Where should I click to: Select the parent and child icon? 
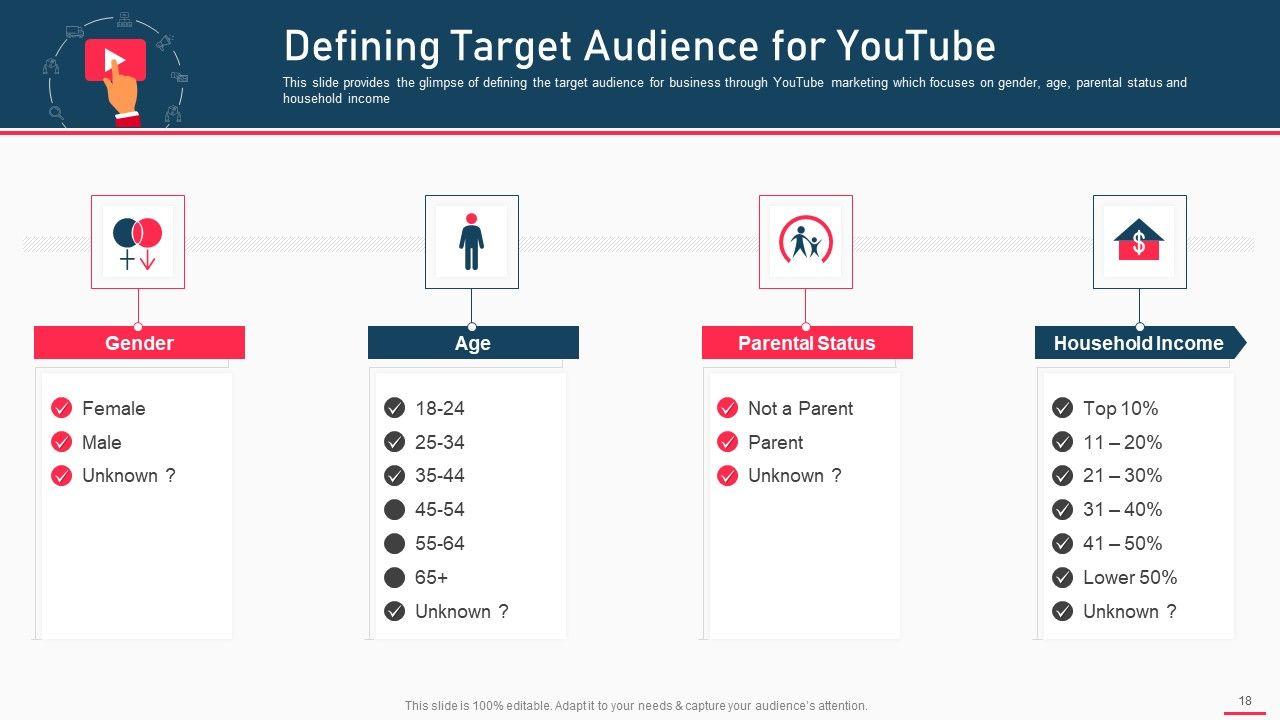(805, 242)
